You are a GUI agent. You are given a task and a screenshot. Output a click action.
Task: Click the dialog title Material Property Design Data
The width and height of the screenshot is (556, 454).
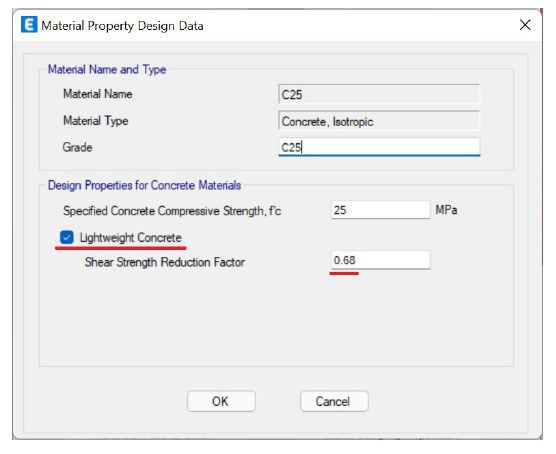[122, 26]
